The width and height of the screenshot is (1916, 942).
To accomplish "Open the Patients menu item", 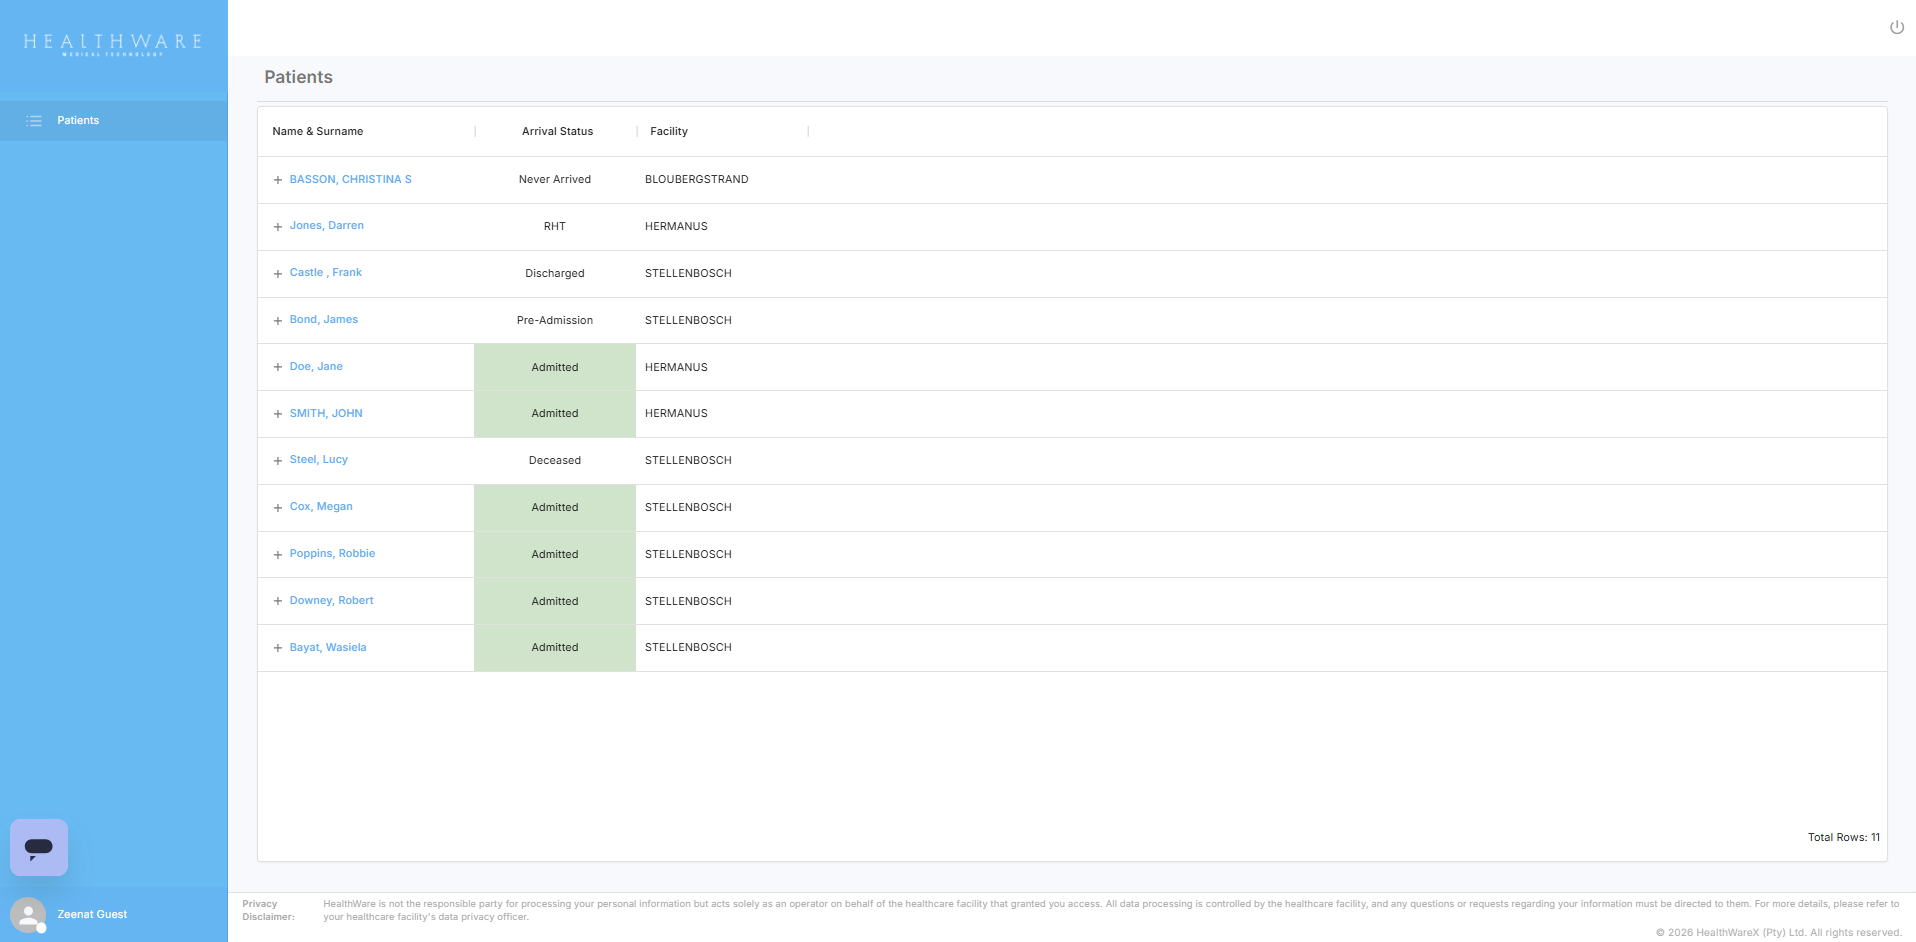I will pyautogui.click(x=78, y=121).
